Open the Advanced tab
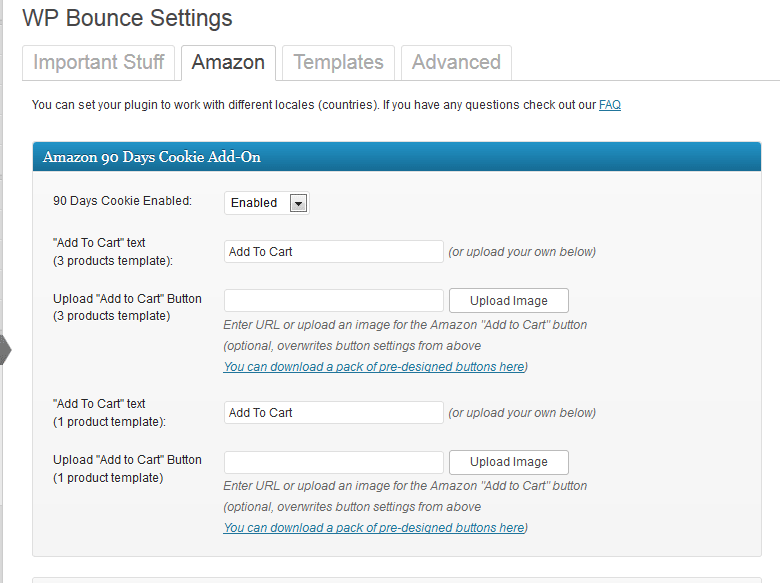Image resolution: width=780 pixels, height=583 pixels. 456,63
